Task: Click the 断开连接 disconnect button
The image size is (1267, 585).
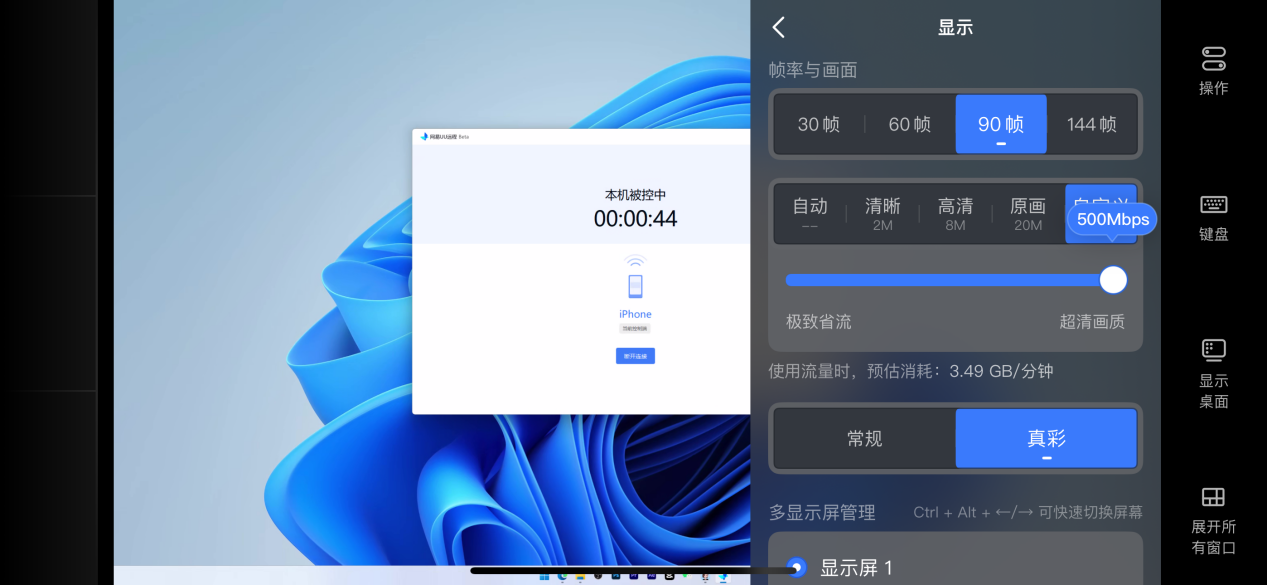Action: point(635,356)
